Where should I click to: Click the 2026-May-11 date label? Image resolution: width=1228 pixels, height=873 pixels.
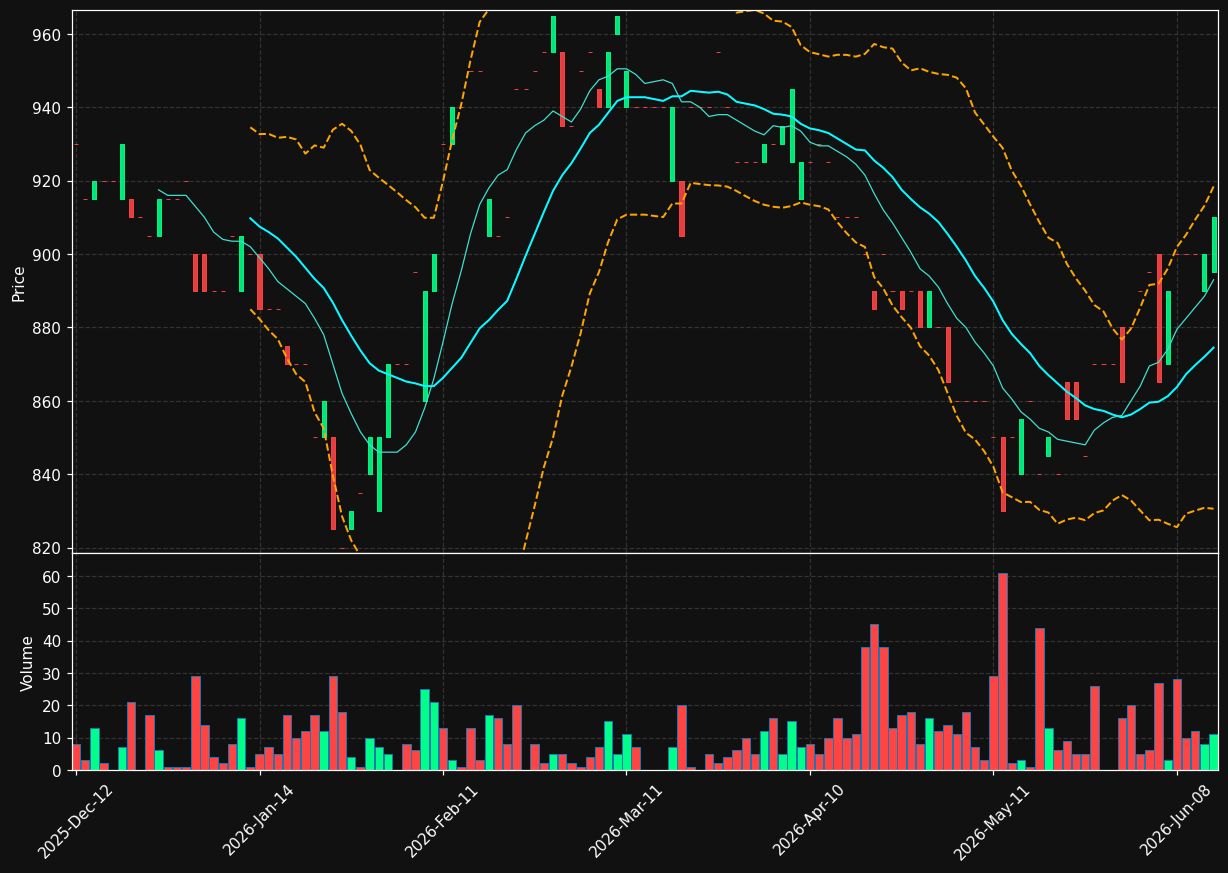(x=991, y=821)
